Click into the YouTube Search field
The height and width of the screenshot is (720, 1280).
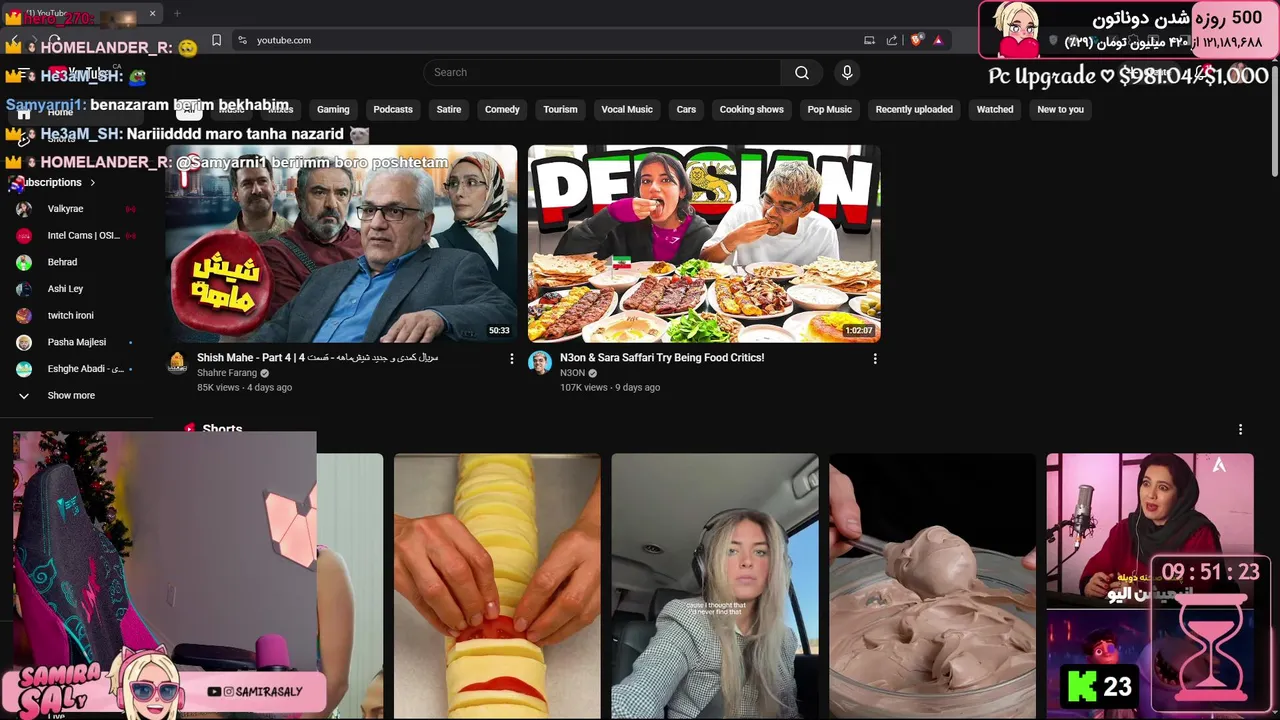[x=602, y=72]
